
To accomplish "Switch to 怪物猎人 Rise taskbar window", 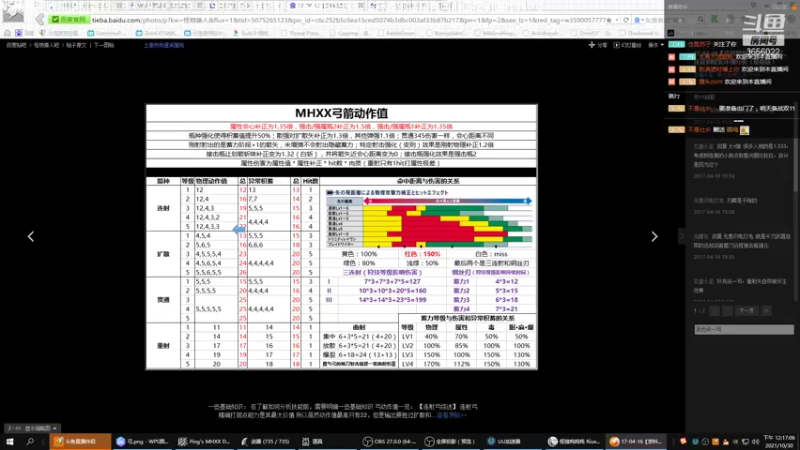I will click(576, 441).
